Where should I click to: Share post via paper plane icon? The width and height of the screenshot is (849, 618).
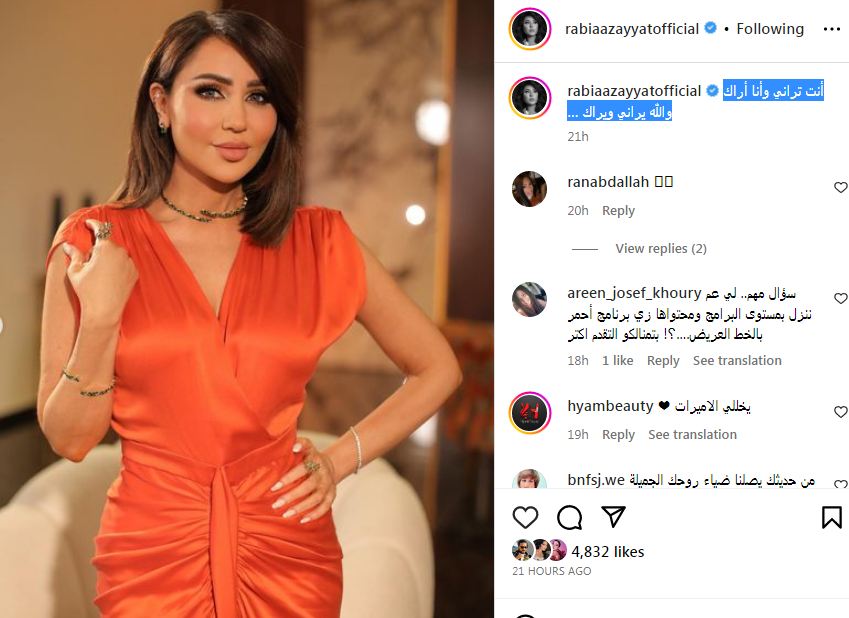pyautogui.click(x=613, y=517)
